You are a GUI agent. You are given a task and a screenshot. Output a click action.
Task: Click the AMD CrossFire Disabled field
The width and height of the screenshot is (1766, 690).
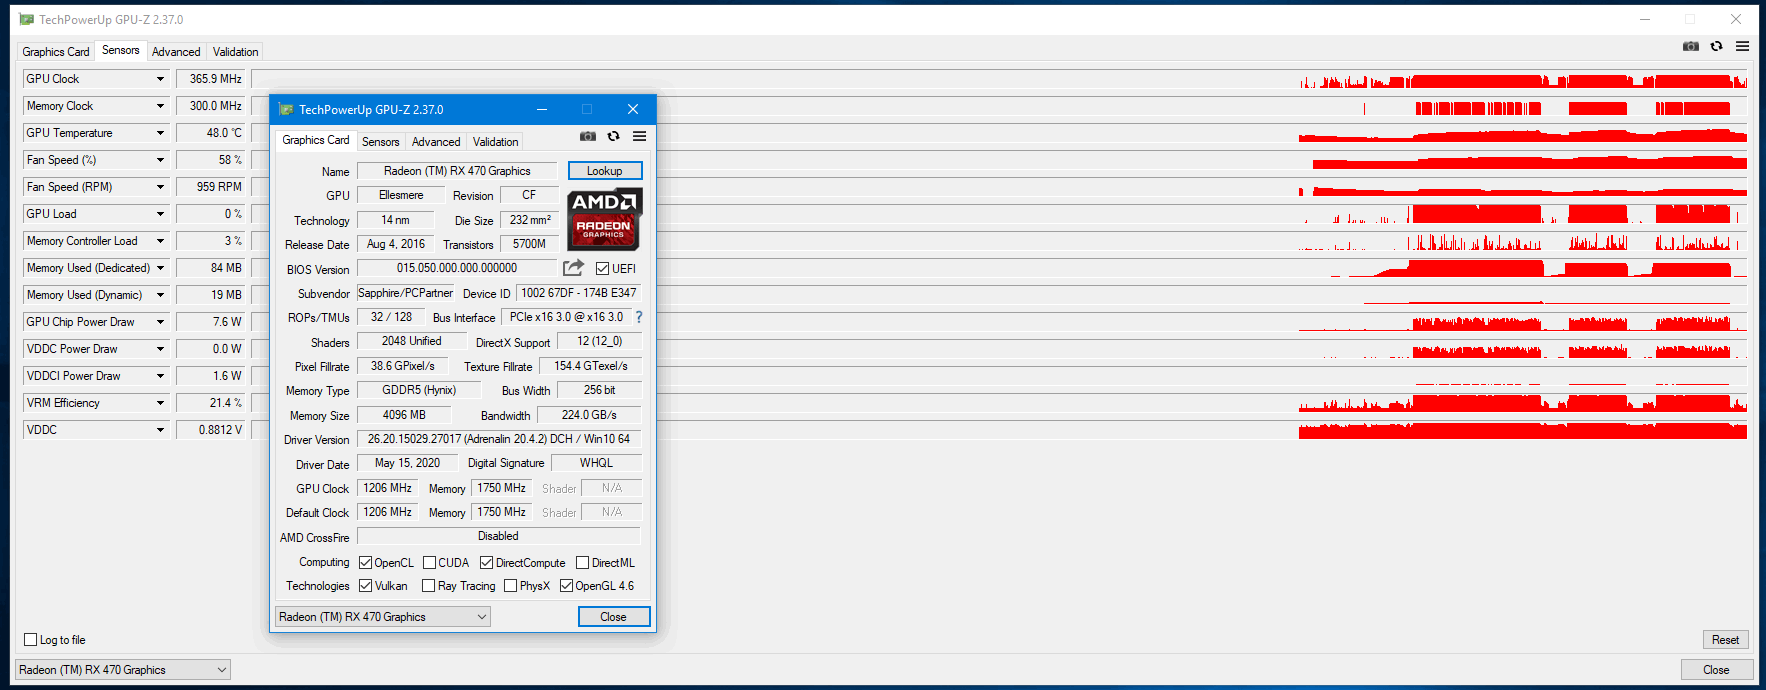[499, 536]
